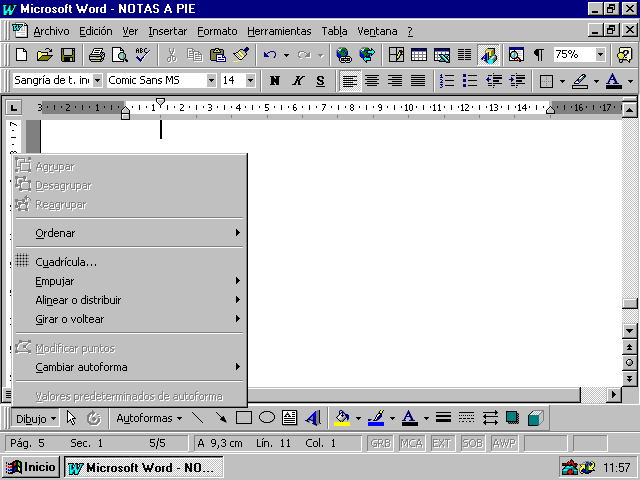
Task: Open the Herramientas menu
Action: 279,31
